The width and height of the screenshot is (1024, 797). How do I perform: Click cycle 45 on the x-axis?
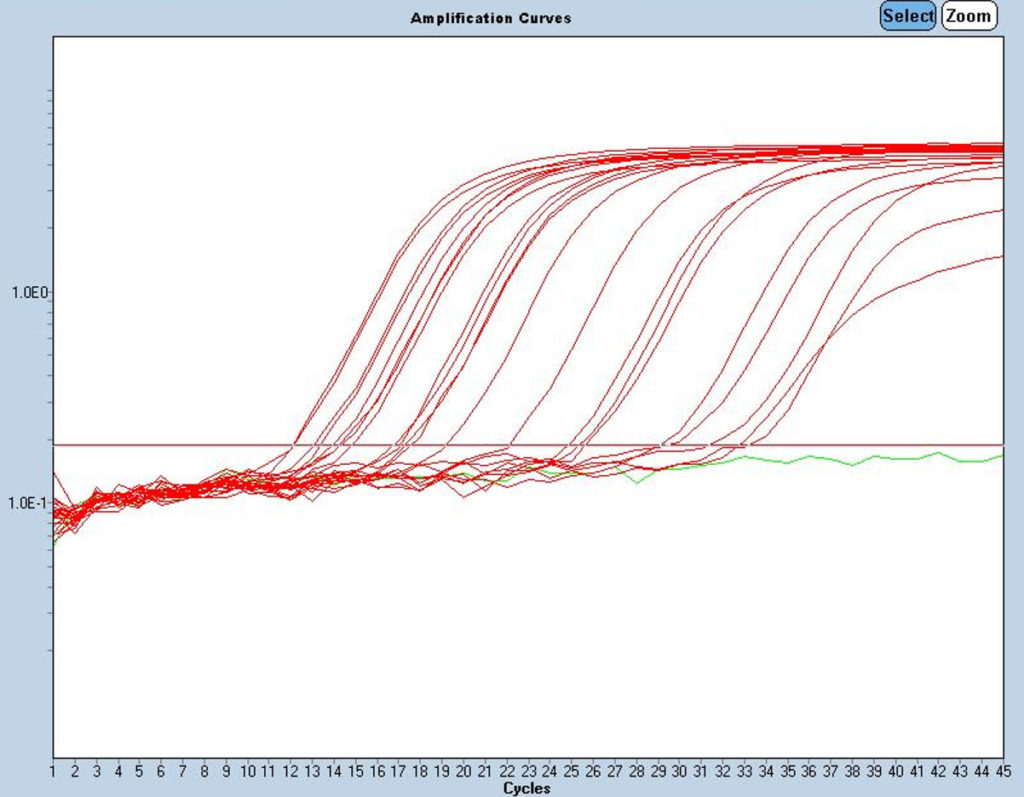point(1001,772)
